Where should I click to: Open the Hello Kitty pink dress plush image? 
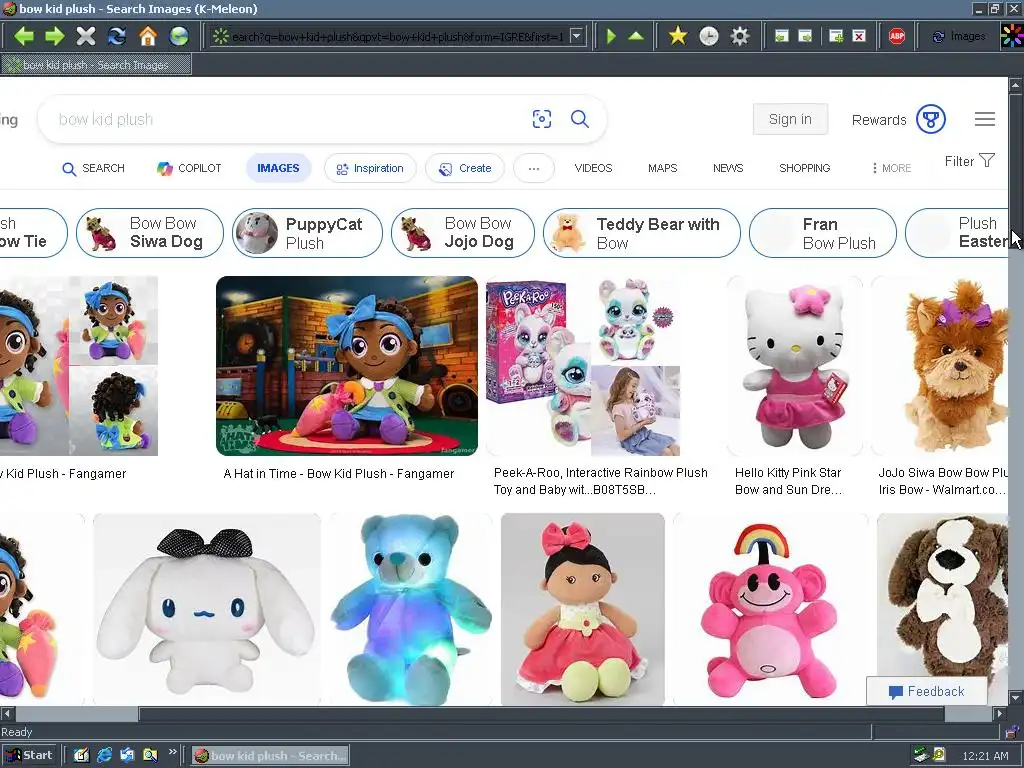coord(795,366)
